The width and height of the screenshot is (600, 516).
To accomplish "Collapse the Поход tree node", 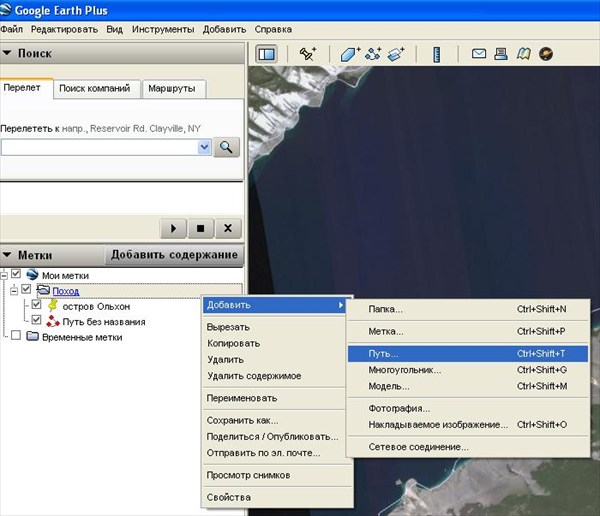I will pyautogui.click(x=14, y=291).
